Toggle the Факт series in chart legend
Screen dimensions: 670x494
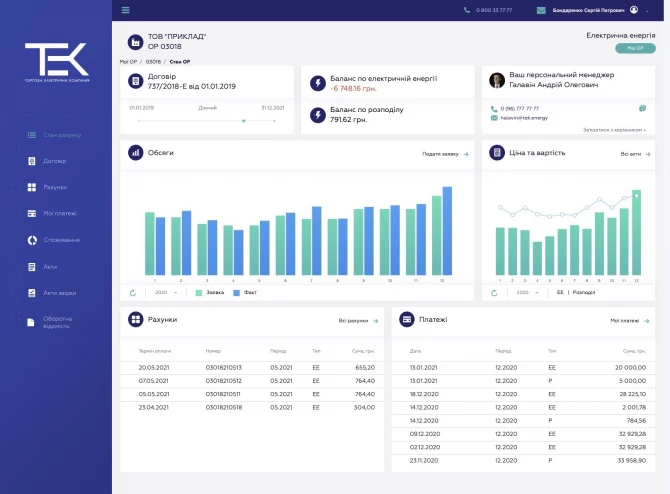pos(246,293)
